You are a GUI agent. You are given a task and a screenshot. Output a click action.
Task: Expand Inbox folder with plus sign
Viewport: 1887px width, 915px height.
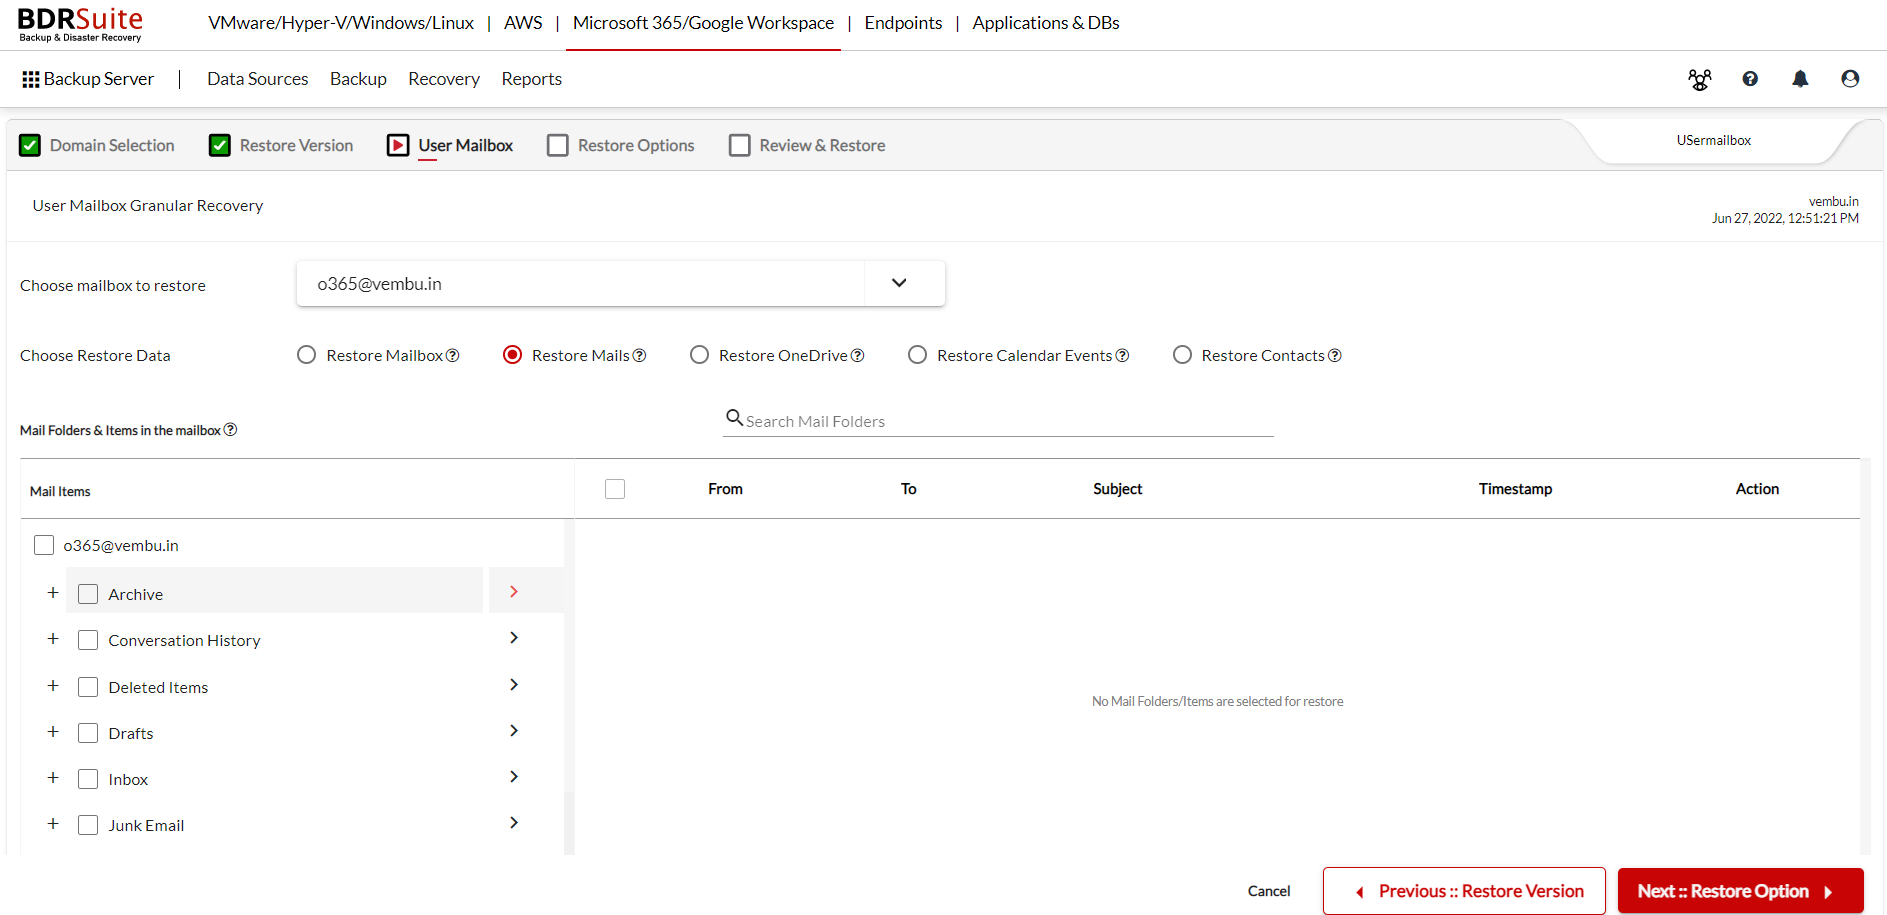(53, 777)
